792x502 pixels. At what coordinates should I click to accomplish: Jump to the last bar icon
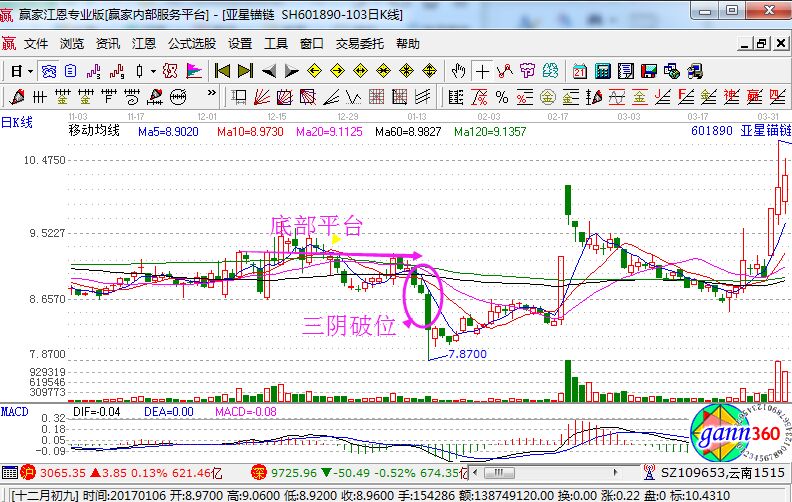(x=246, y=71)
